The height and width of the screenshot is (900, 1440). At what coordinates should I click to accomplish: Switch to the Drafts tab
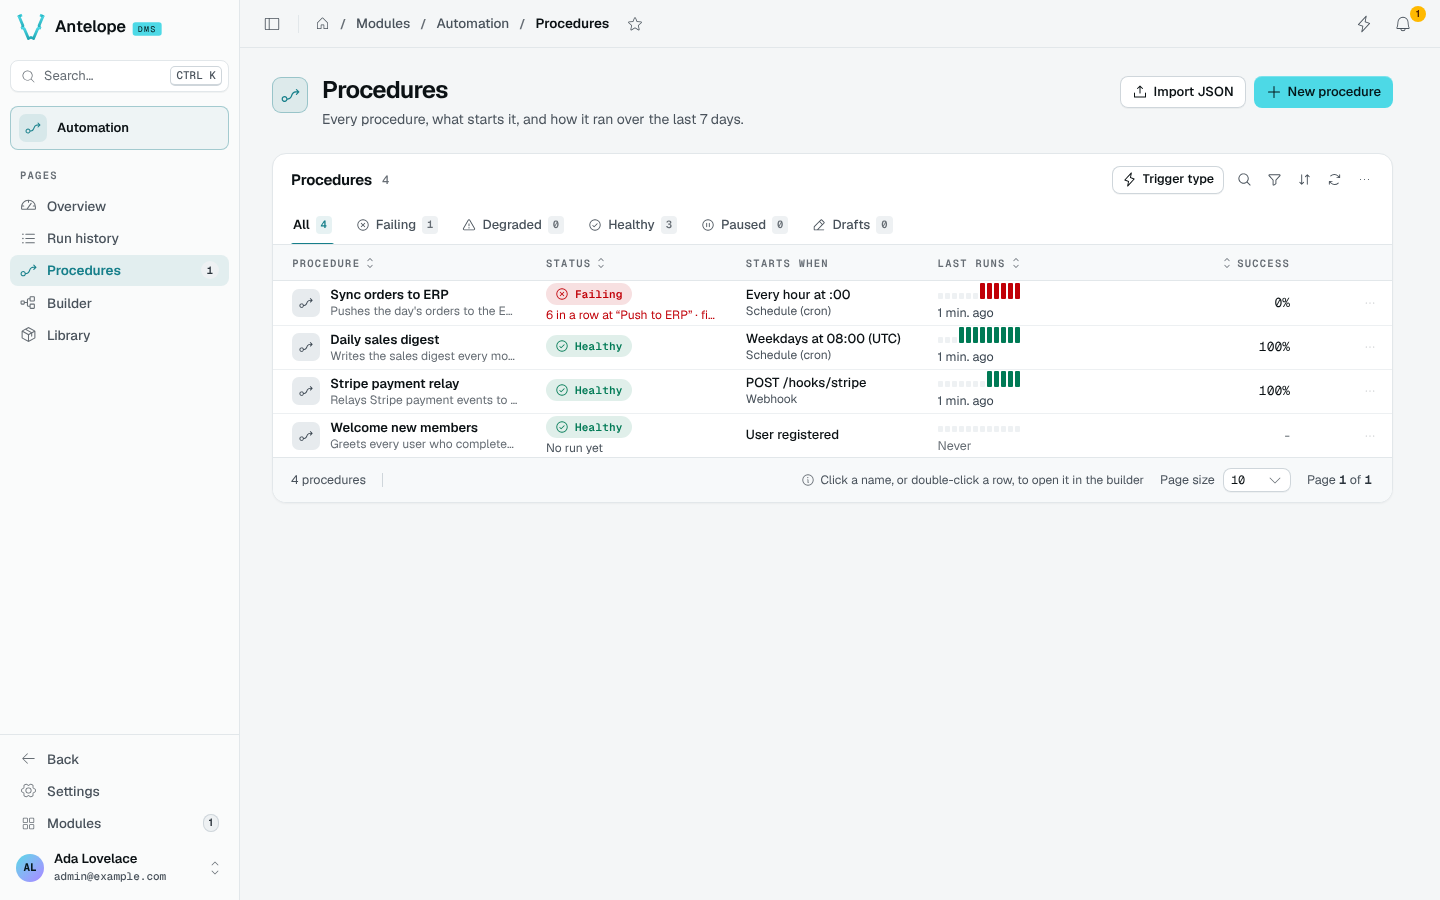(852, 225)
